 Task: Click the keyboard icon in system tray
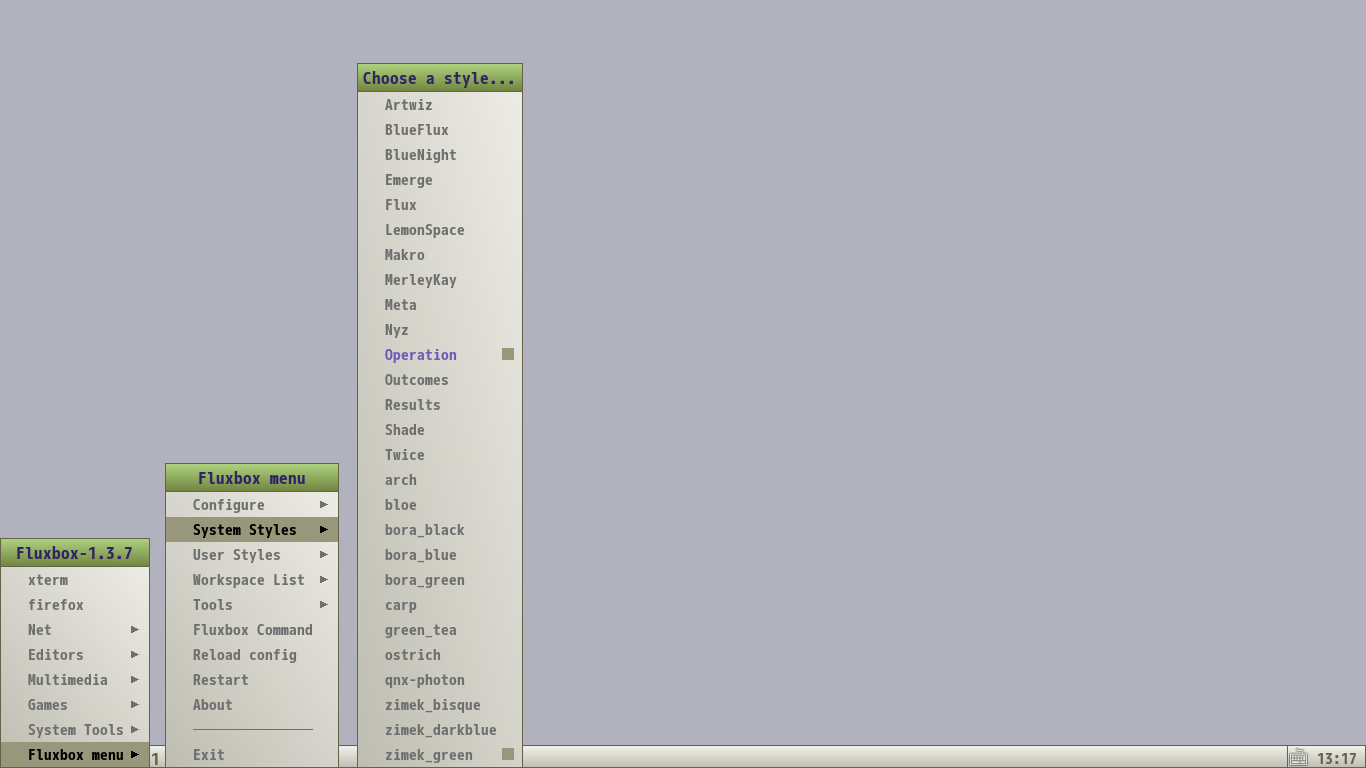pos(1299,757)
